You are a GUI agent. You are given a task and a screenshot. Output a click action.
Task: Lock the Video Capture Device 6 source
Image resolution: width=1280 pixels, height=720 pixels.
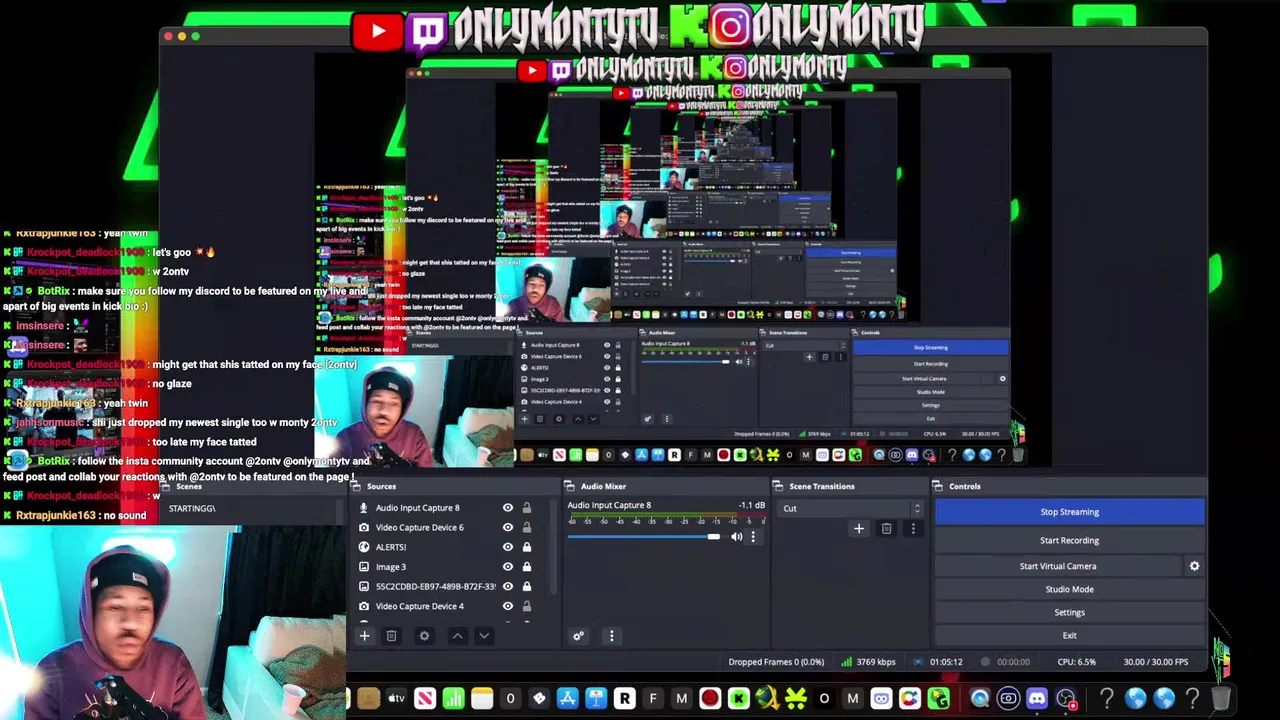527,527
